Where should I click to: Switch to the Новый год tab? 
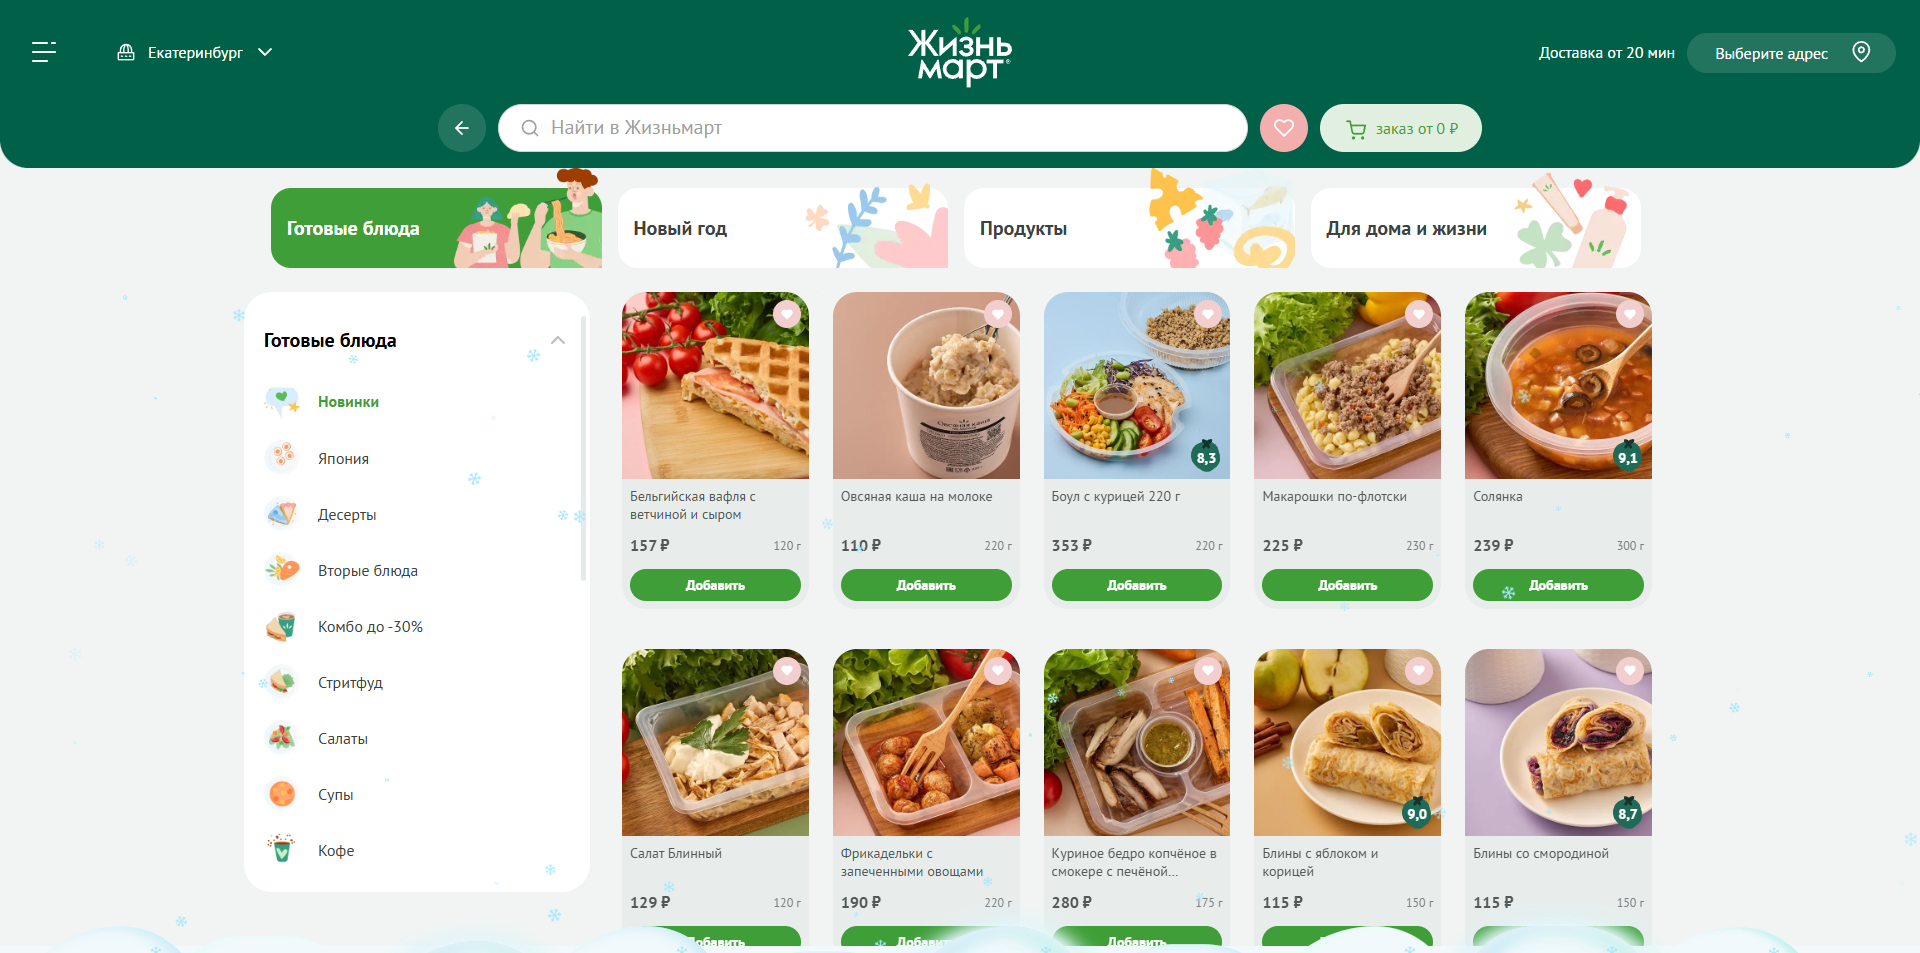[783, 228]
